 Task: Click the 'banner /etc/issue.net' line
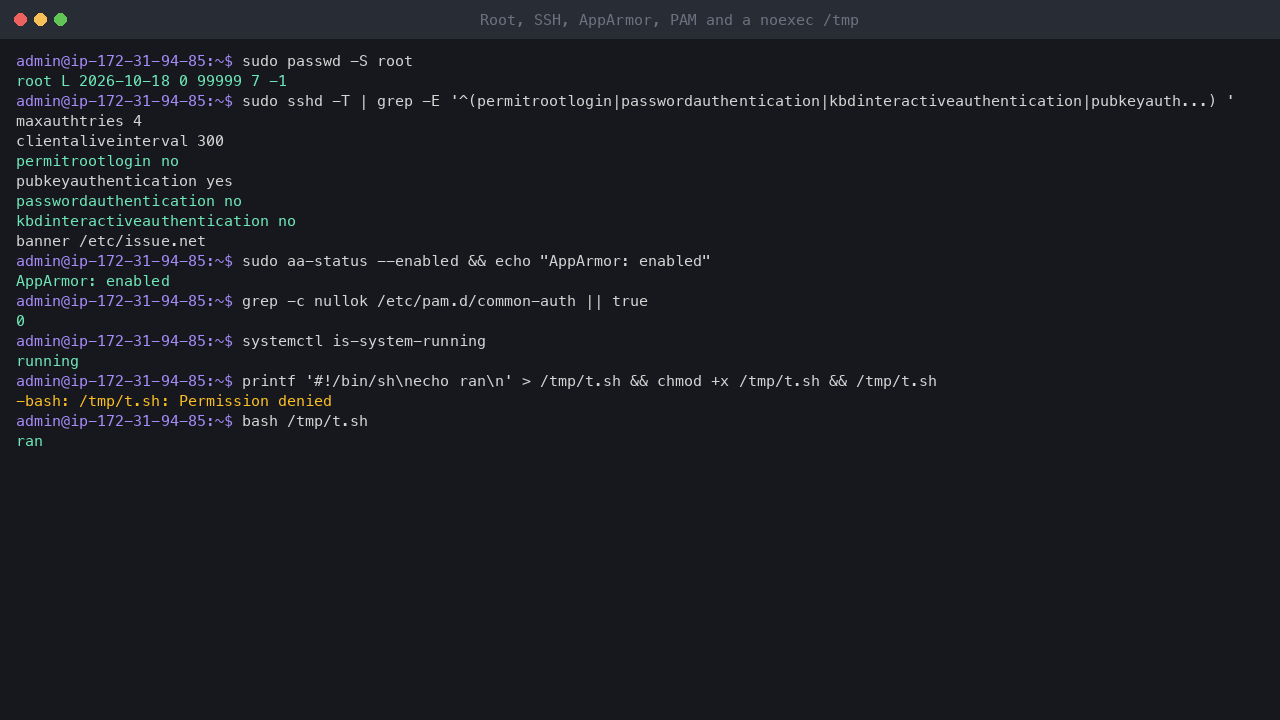pos(111,241)
